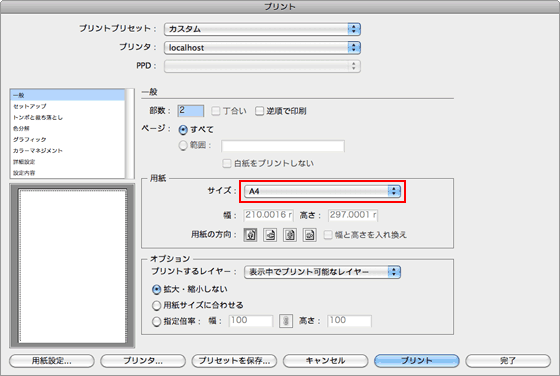
Task: Click the category list scrollbar
Action: point(130,134)
